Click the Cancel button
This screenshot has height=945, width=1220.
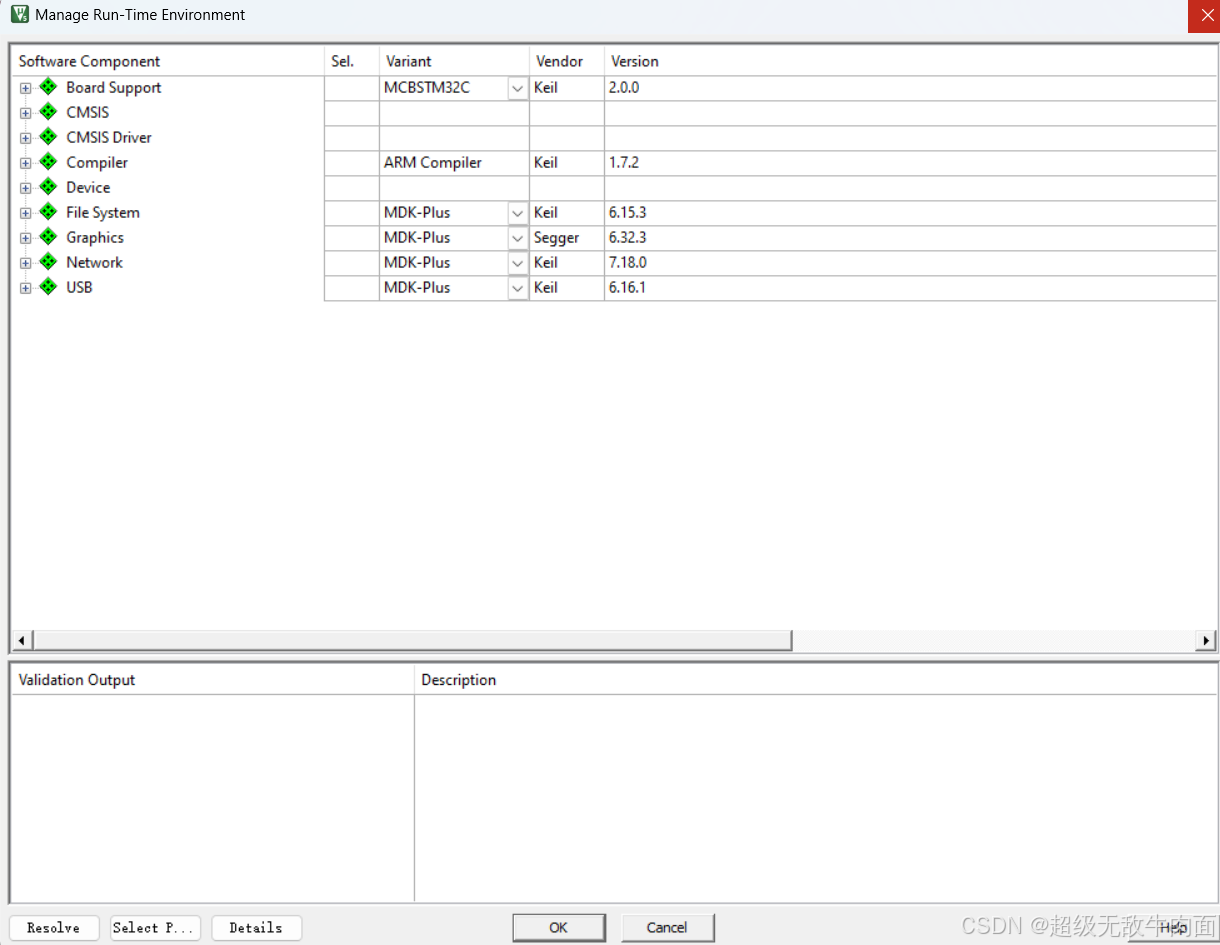(667, 928)
